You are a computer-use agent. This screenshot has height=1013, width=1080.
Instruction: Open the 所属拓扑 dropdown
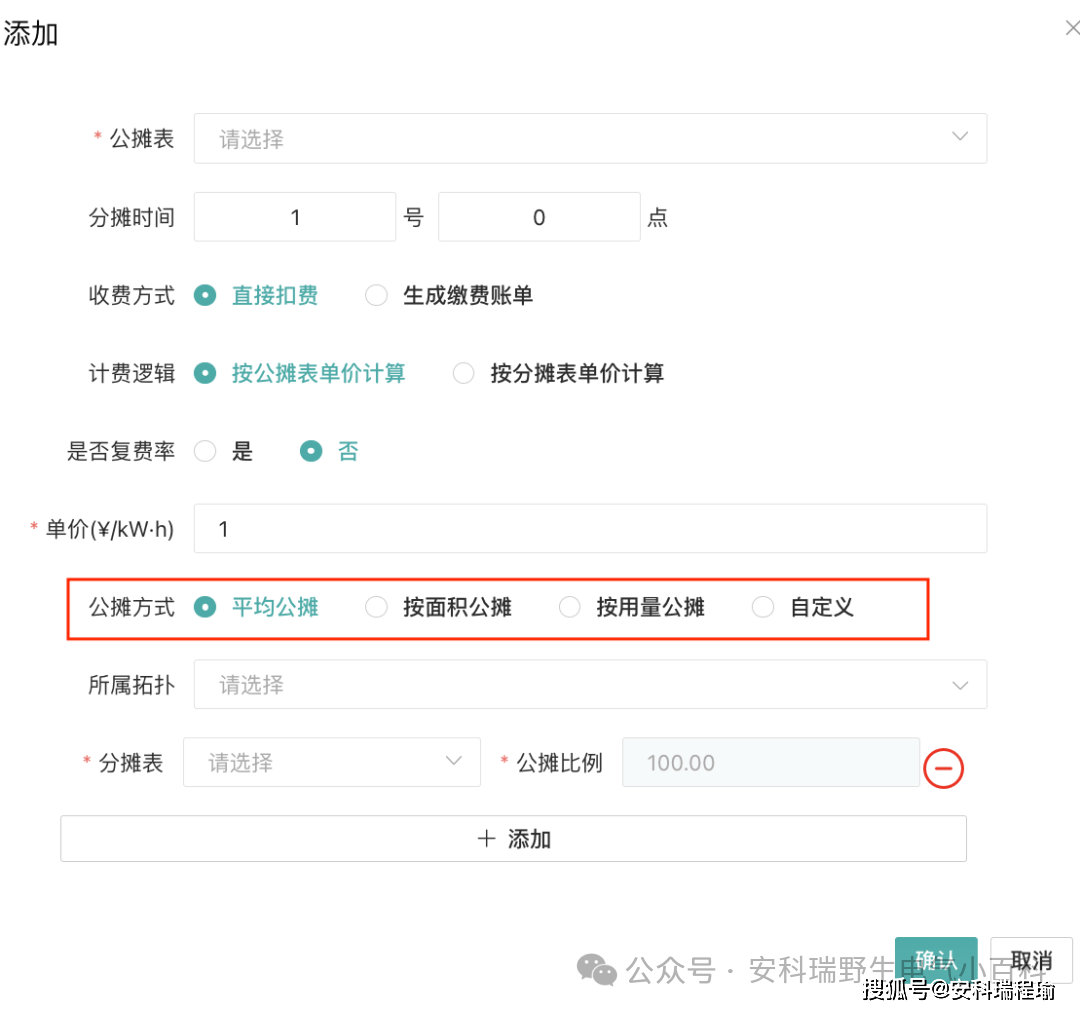point(590,685)
